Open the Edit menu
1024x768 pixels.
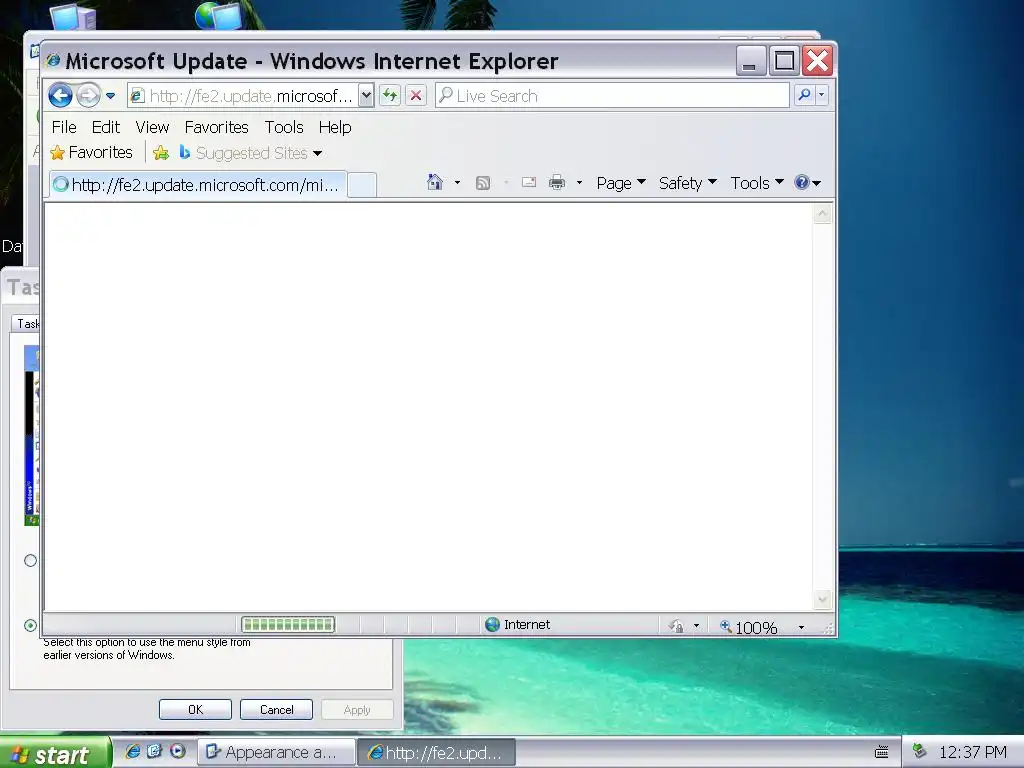pos(106,127)
